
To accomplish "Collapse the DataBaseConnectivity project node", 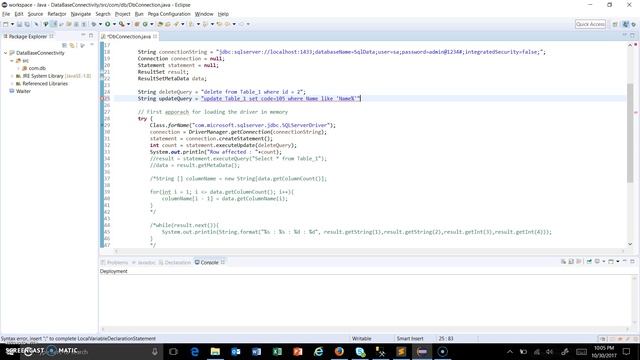I will [x=6, y=53].
